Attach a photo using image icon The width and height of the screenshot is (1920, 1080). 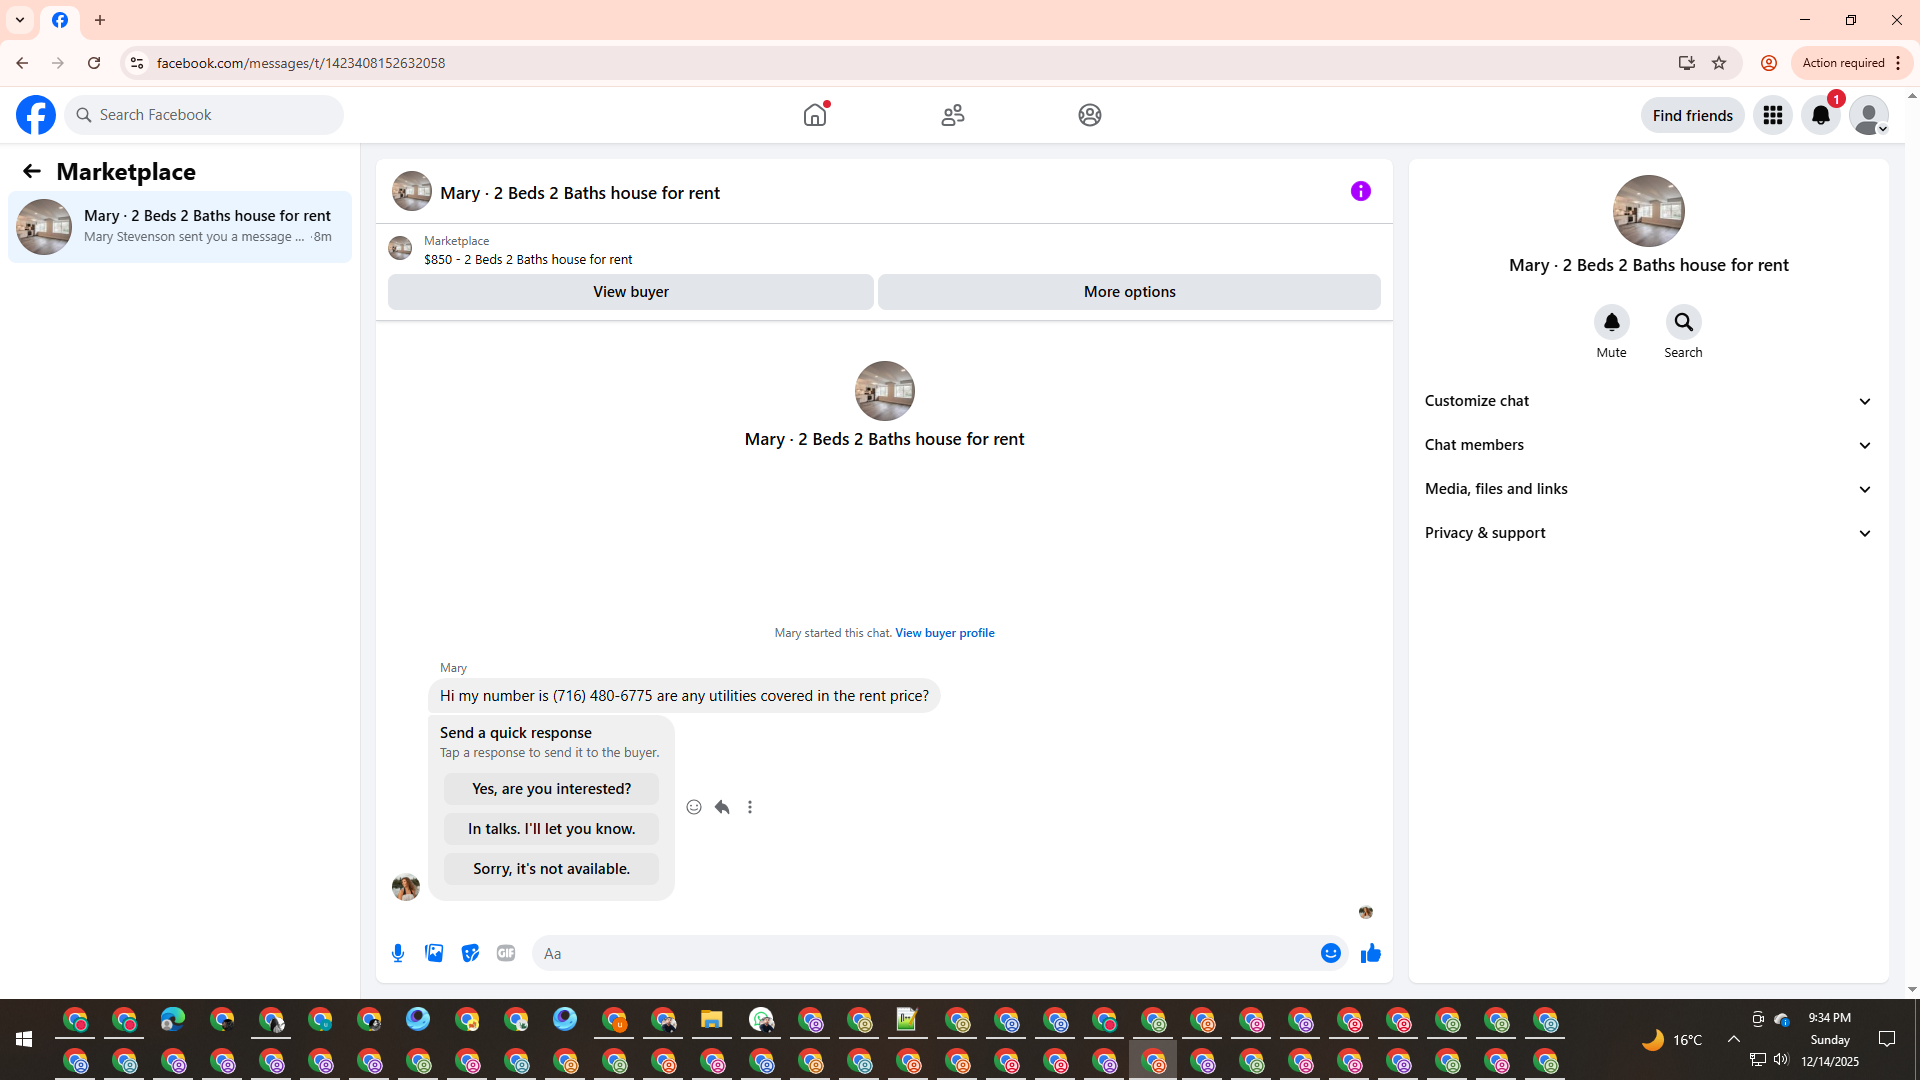point(434,953)
